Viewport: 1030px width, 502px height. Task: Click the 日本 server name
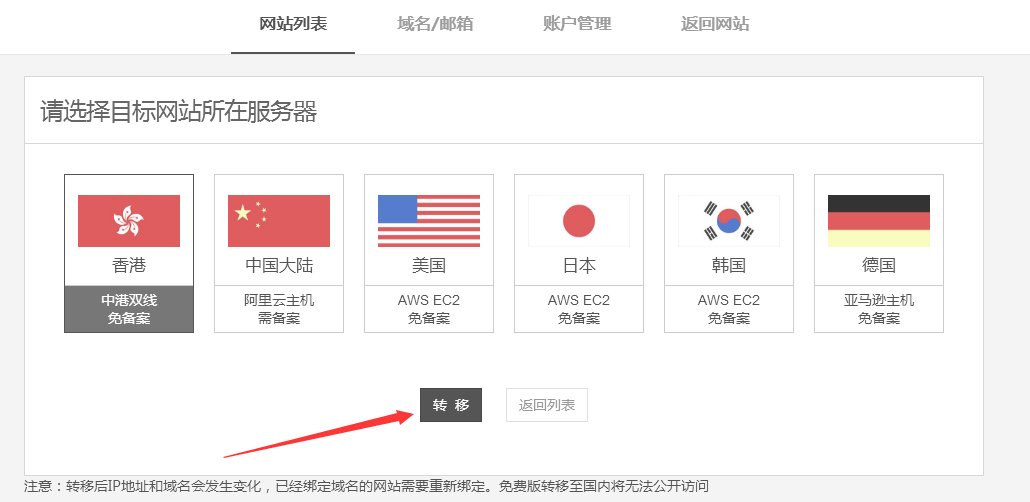pyautogui.click(x=579, y=265)
